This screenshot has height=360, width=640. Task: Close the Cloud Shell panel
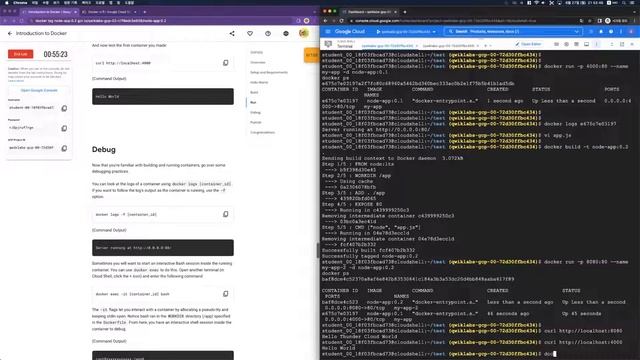pyautogui.click(x=632, y=44)
